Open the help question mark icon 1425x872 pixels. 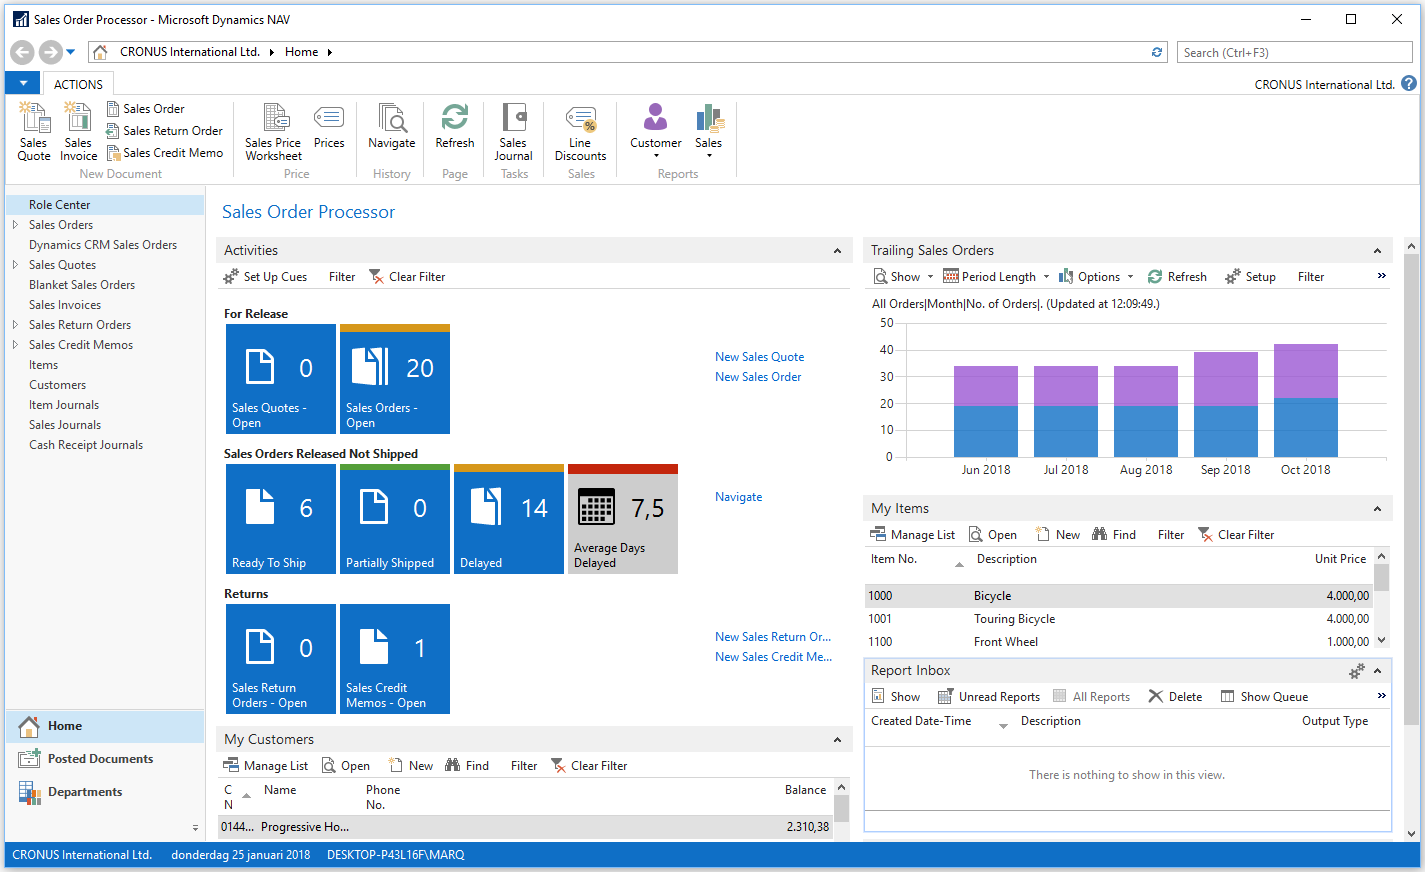tap(1409, 84)
